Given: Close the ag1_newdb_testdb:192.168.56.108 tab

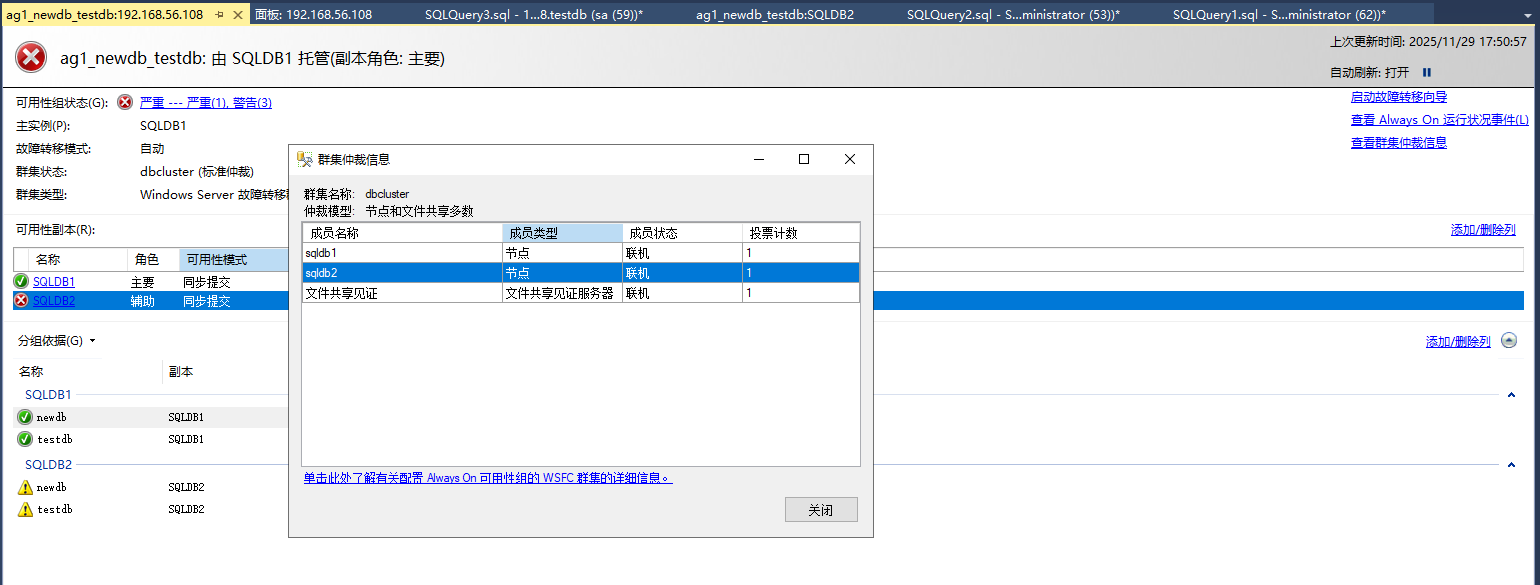Looking at the screenshot, I should tap(240, 15).
